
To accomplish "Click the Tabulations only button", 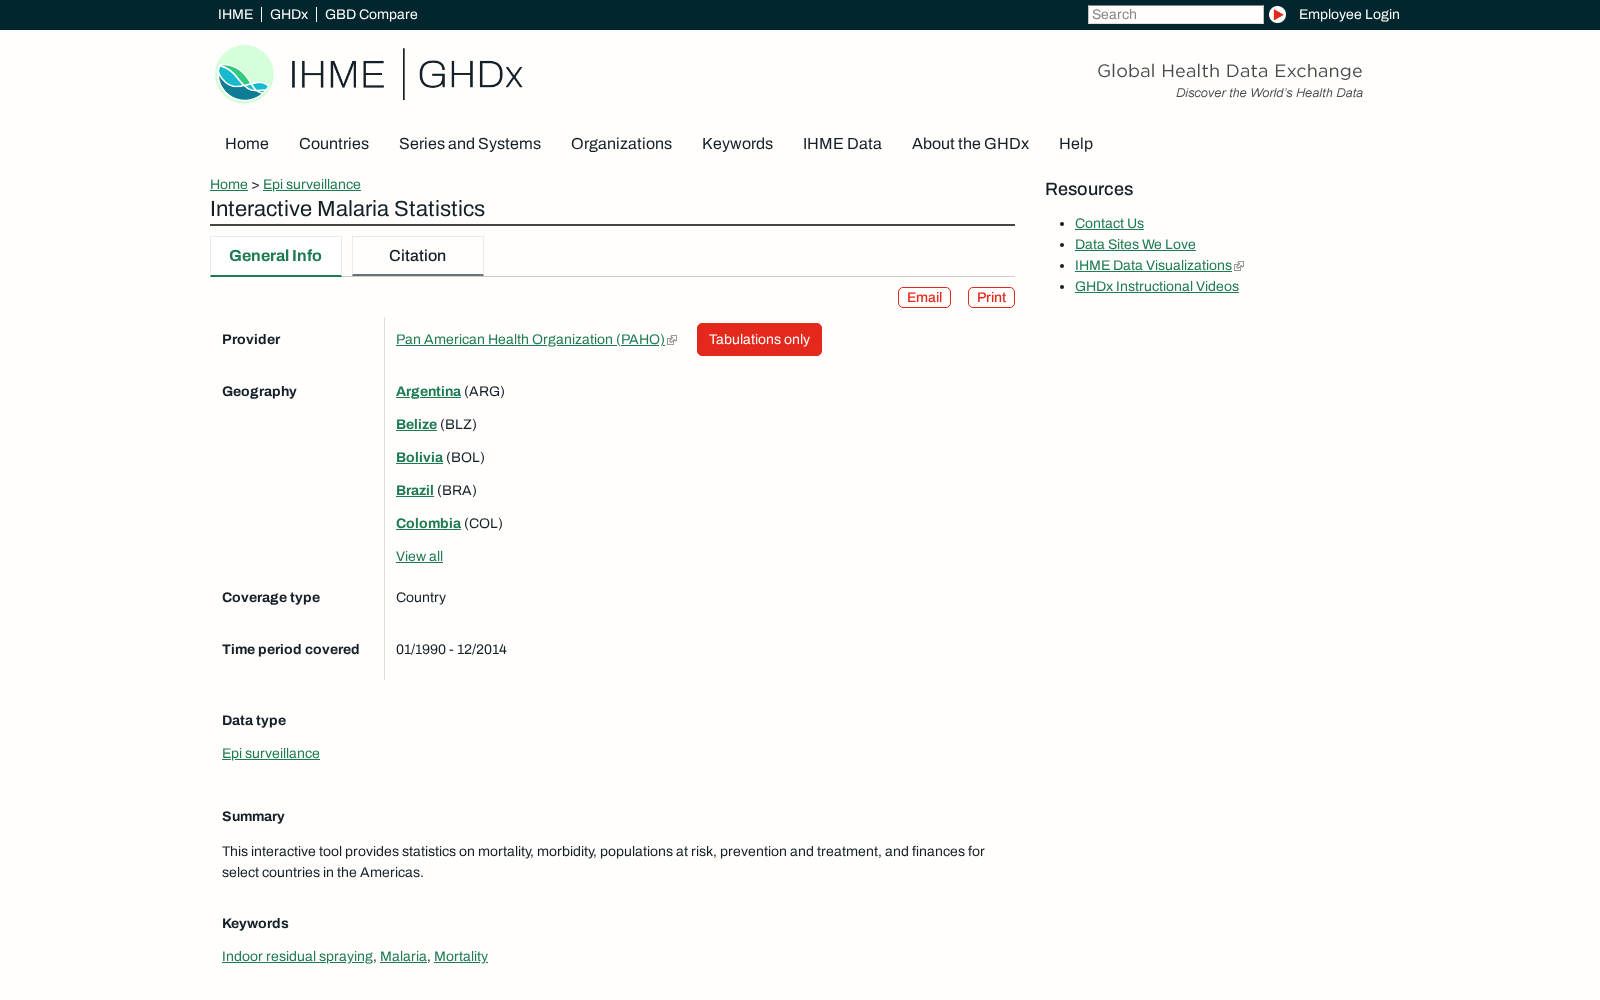I will (x=759, y=340).
